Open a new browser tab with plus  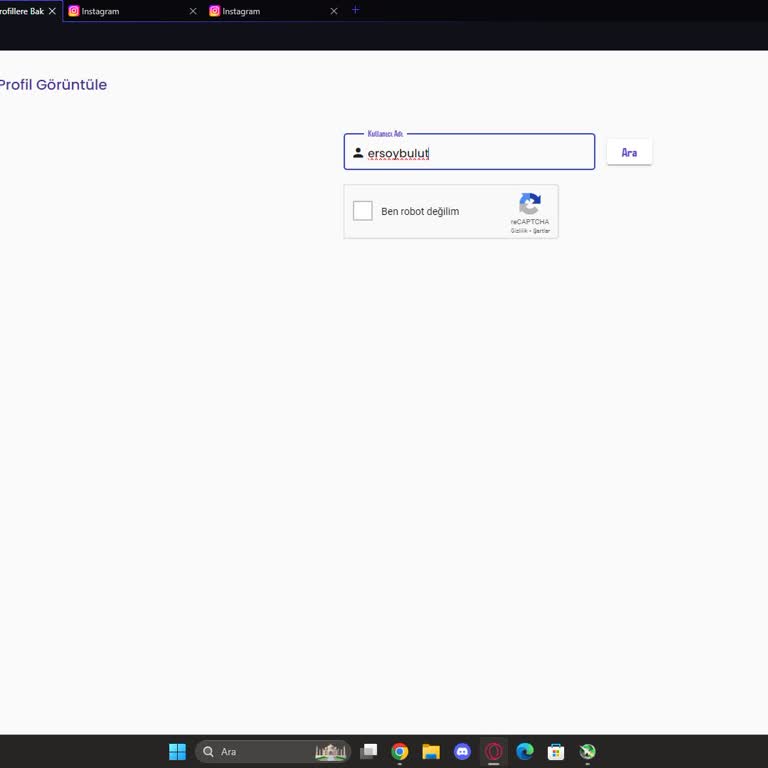pos(356,10)
